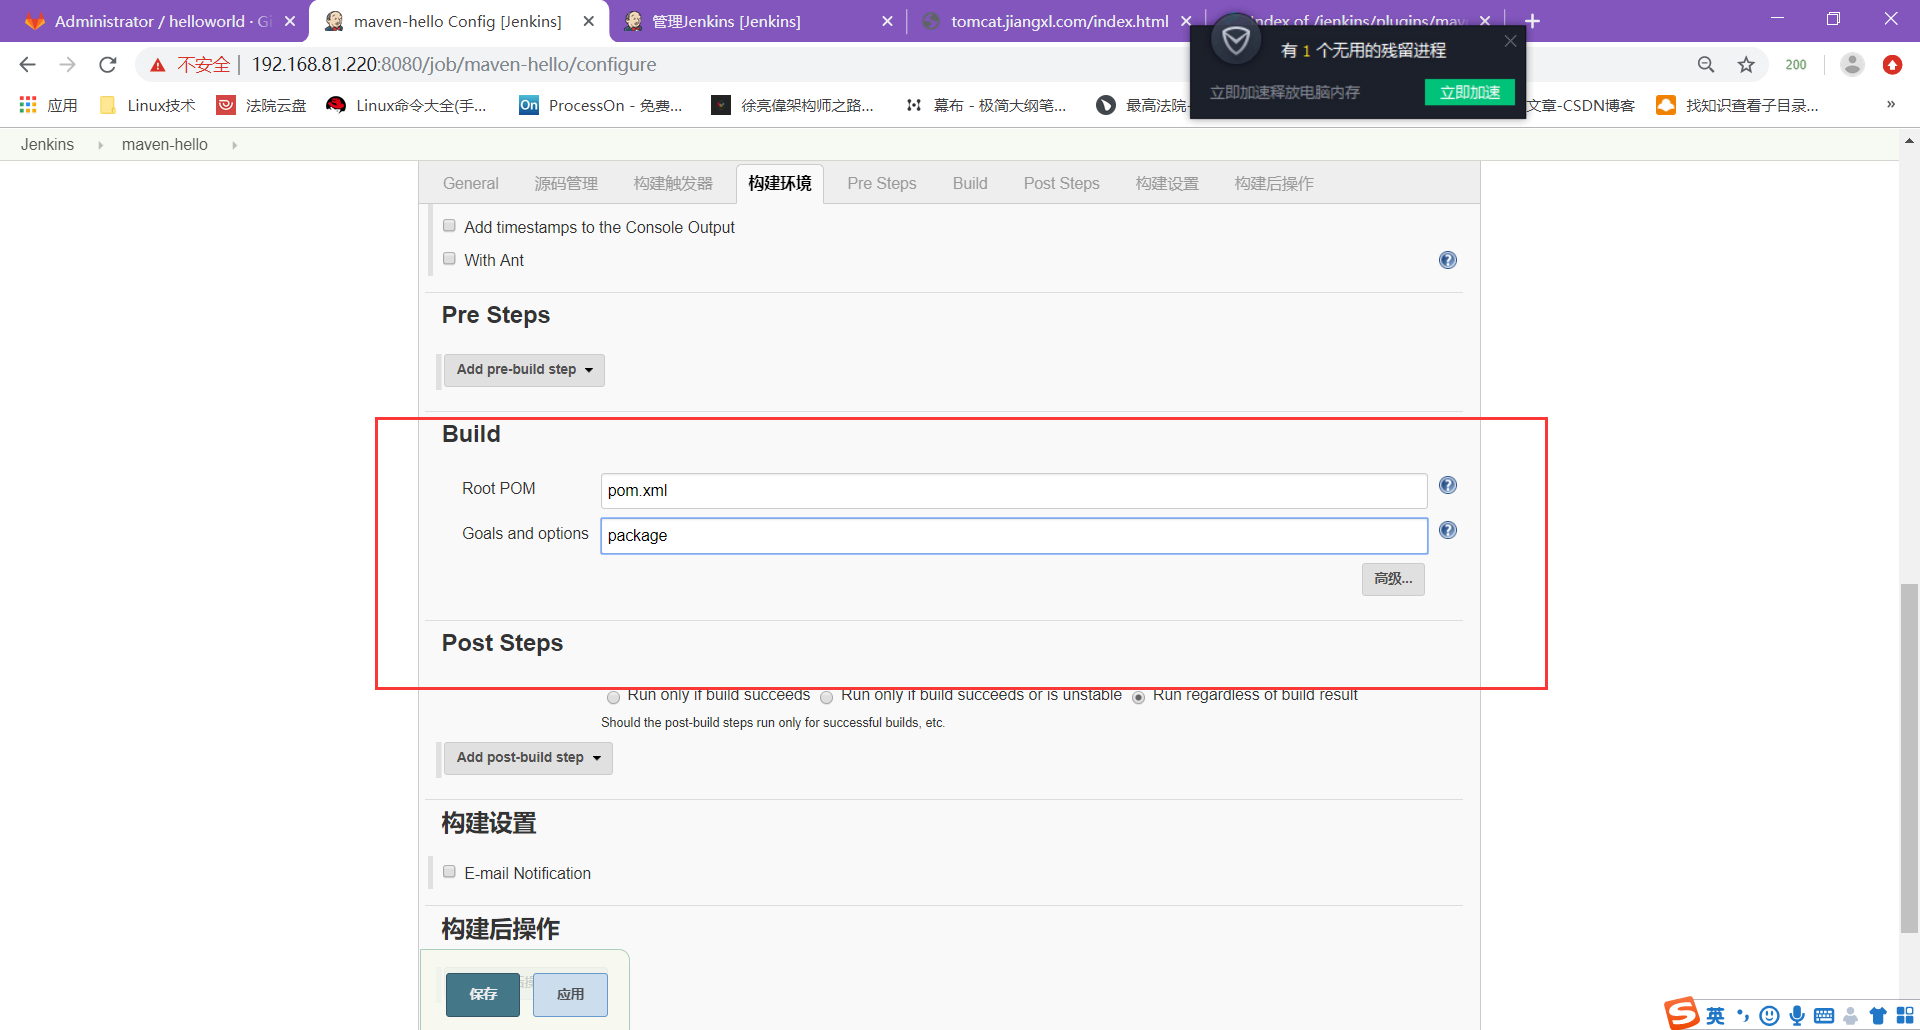Viewport: 1920px width, 1030px height.
Task: Expand the maven-hello breadcrumb arrow menu
Action: (234, 145)
